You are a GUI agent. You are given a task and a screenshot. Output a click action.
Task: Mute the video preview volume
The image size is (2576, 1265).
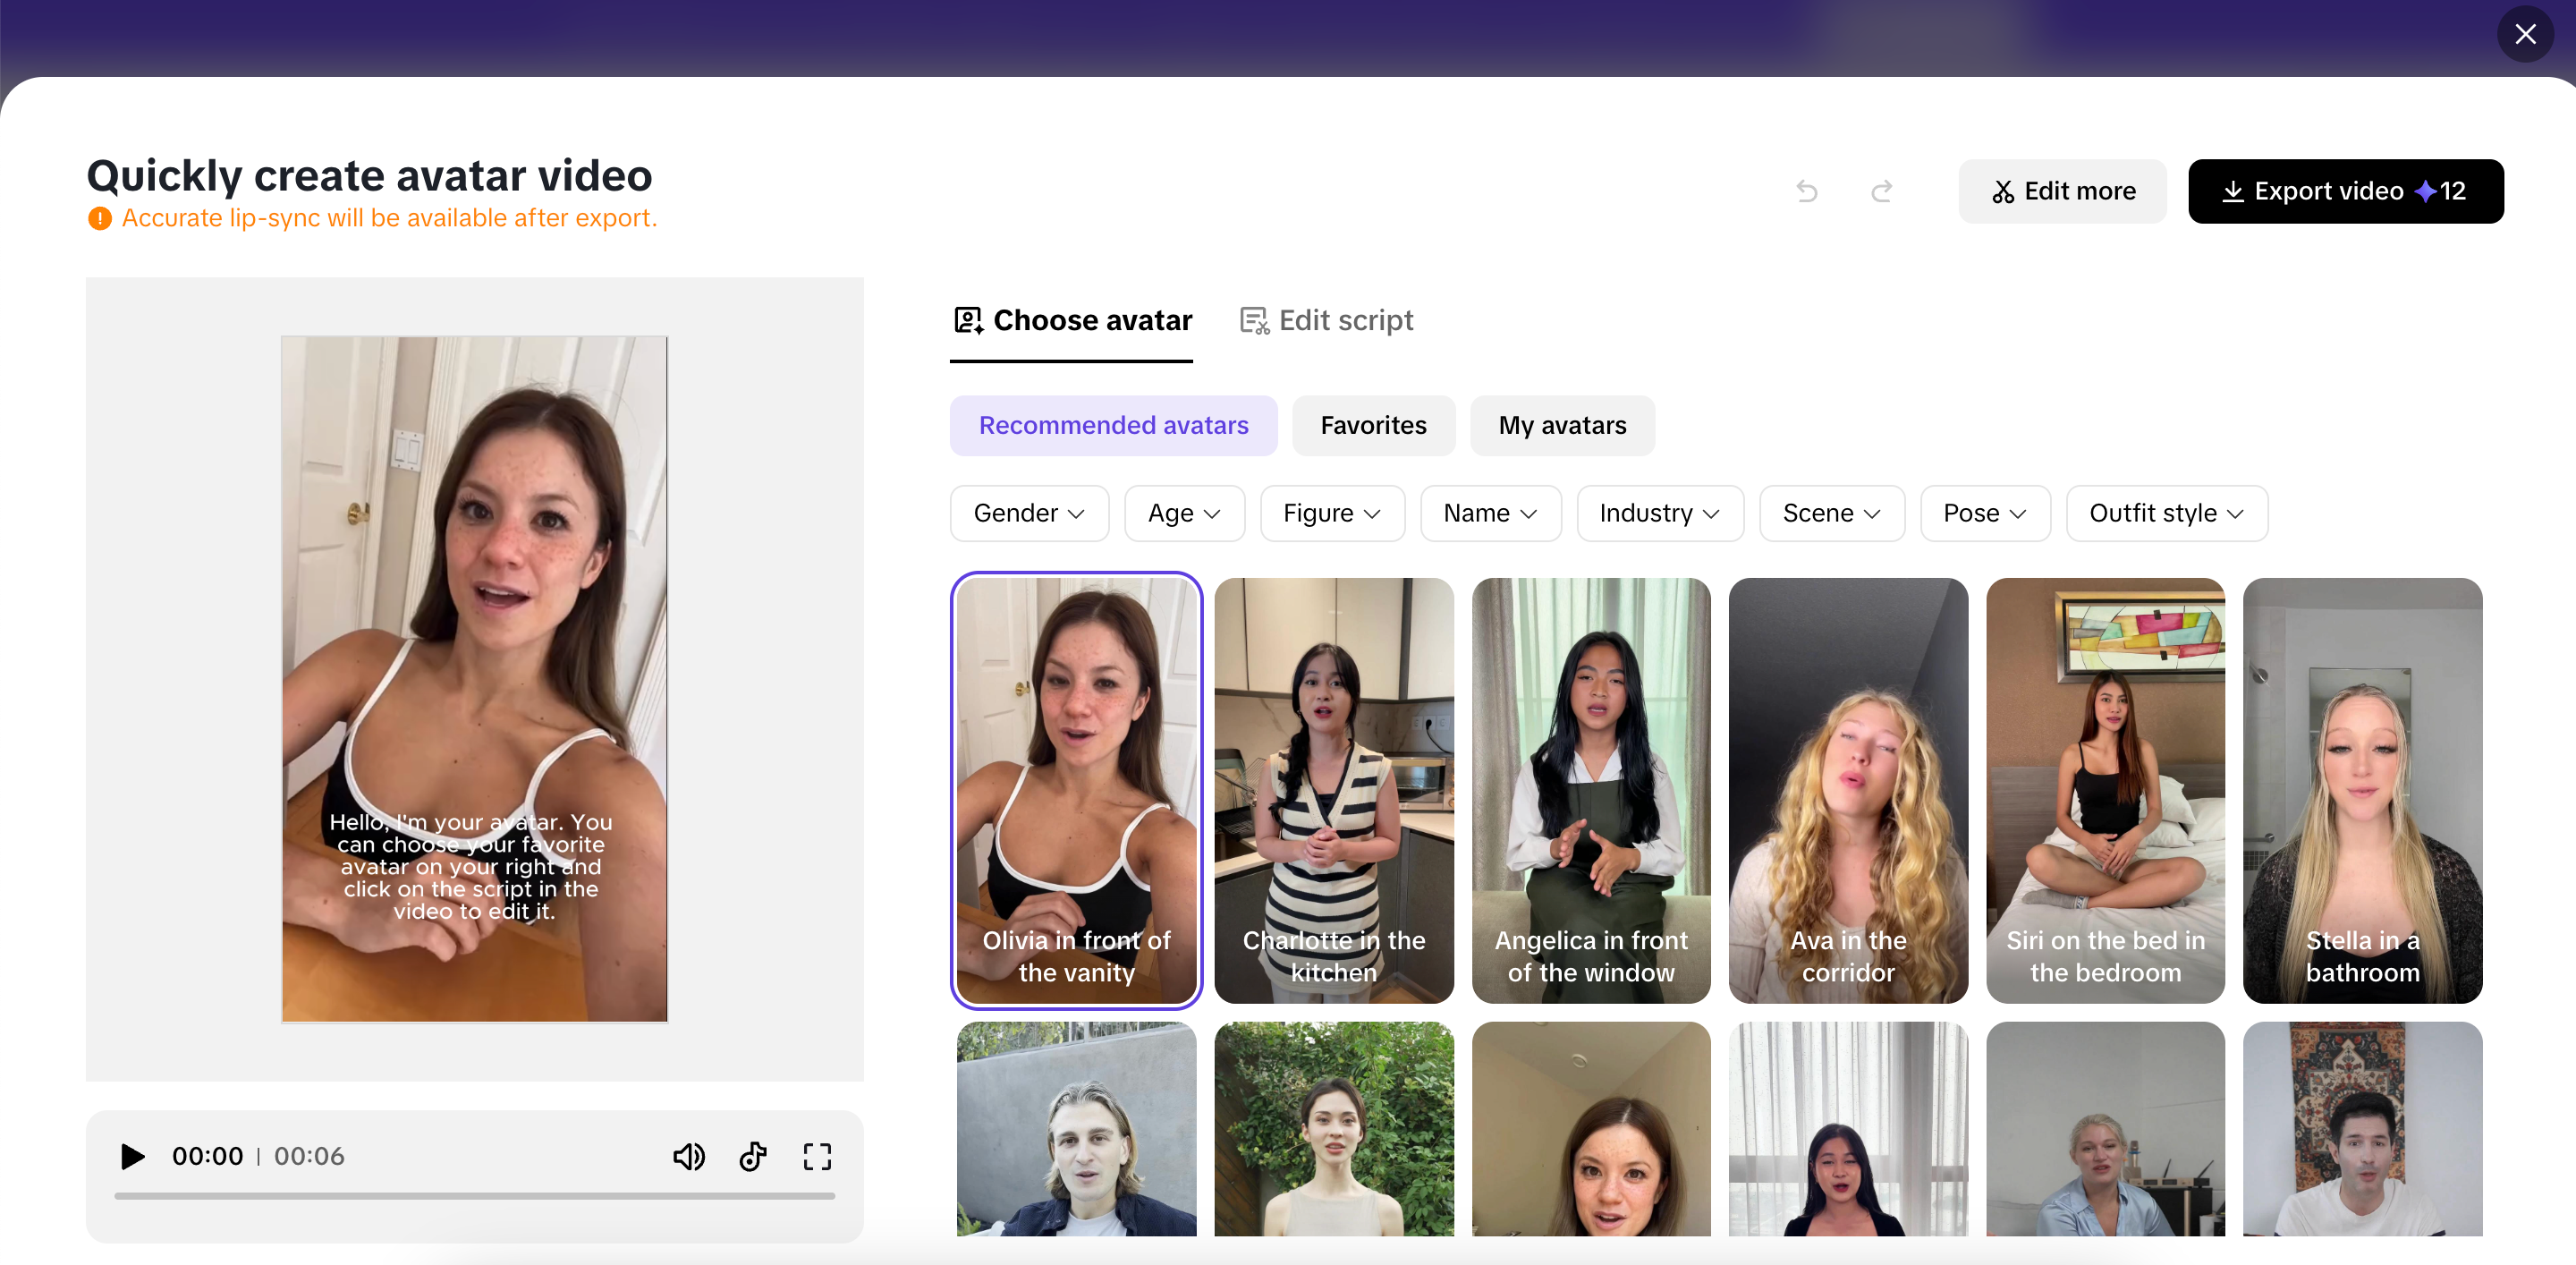(689, 1157)
